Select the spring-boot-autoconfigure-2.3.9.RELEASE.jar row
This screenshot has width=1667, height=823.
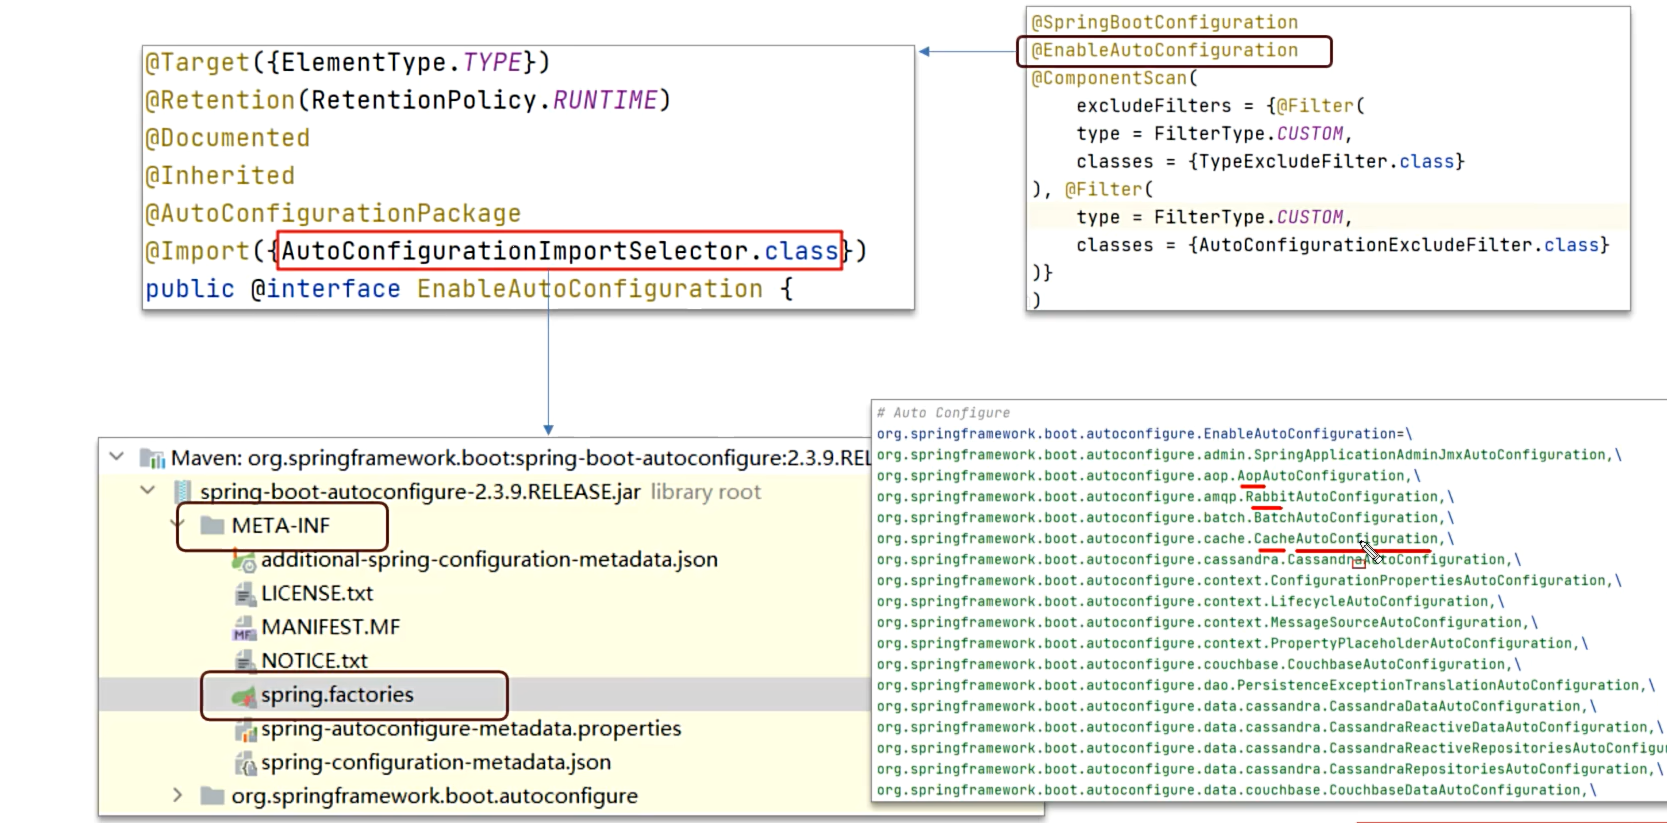[x=420, y=491]
